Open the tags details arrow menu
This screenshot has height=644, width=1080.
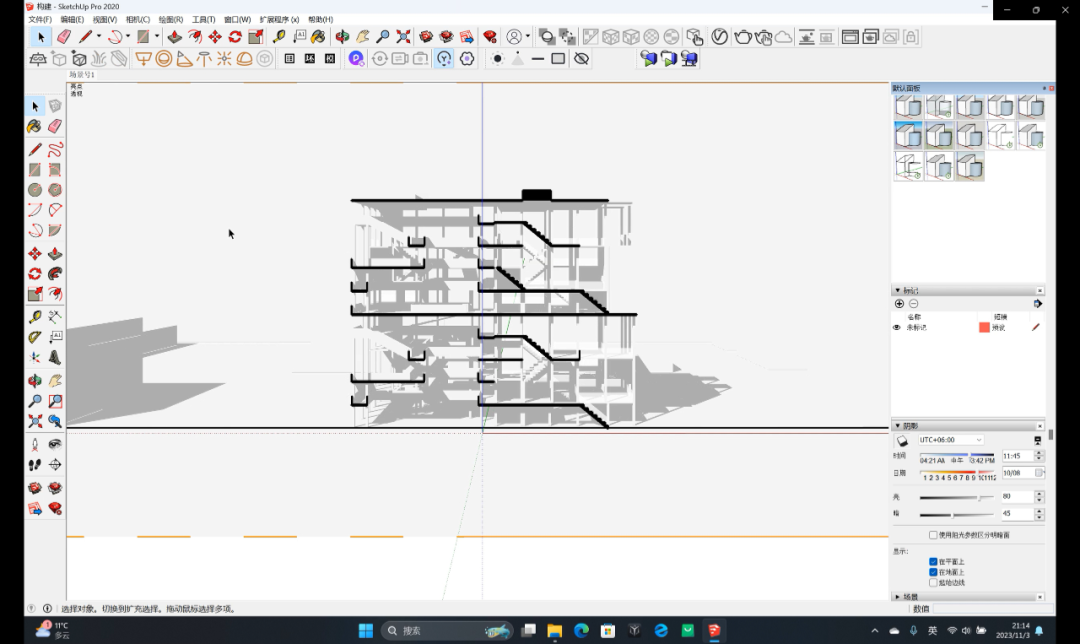coord(1038,304)
